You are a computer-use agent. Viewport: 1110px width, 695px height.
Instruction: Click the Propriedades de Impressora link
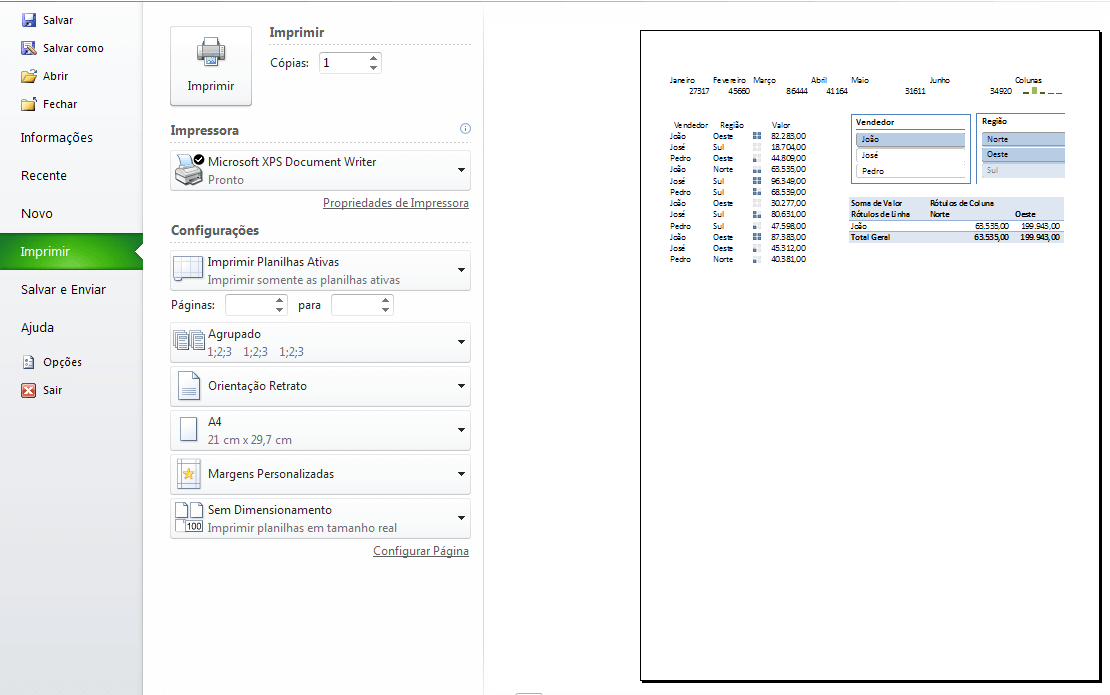[x=396, y=203]
